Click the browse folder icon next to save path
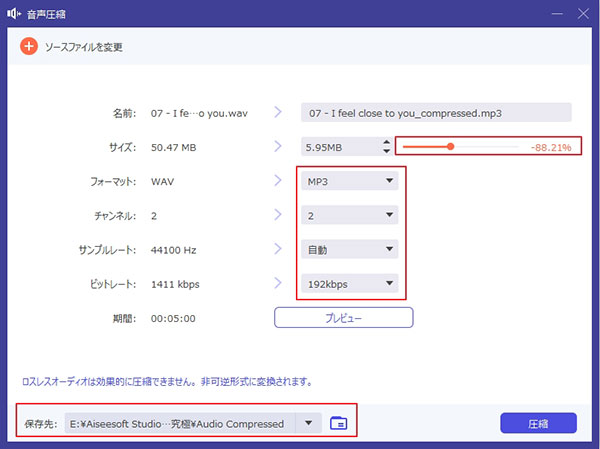600x449 pixels. tap(339, 423)
